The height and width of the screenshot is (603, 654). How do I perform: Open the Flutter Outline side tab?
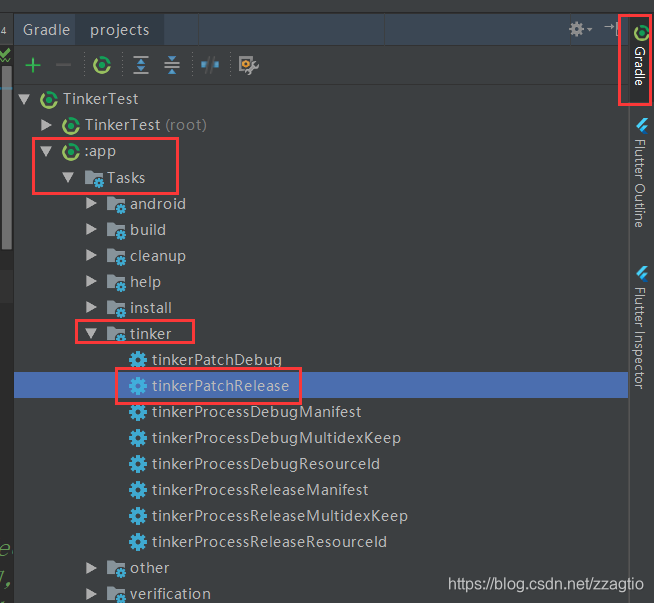click(x=640, y=173)
